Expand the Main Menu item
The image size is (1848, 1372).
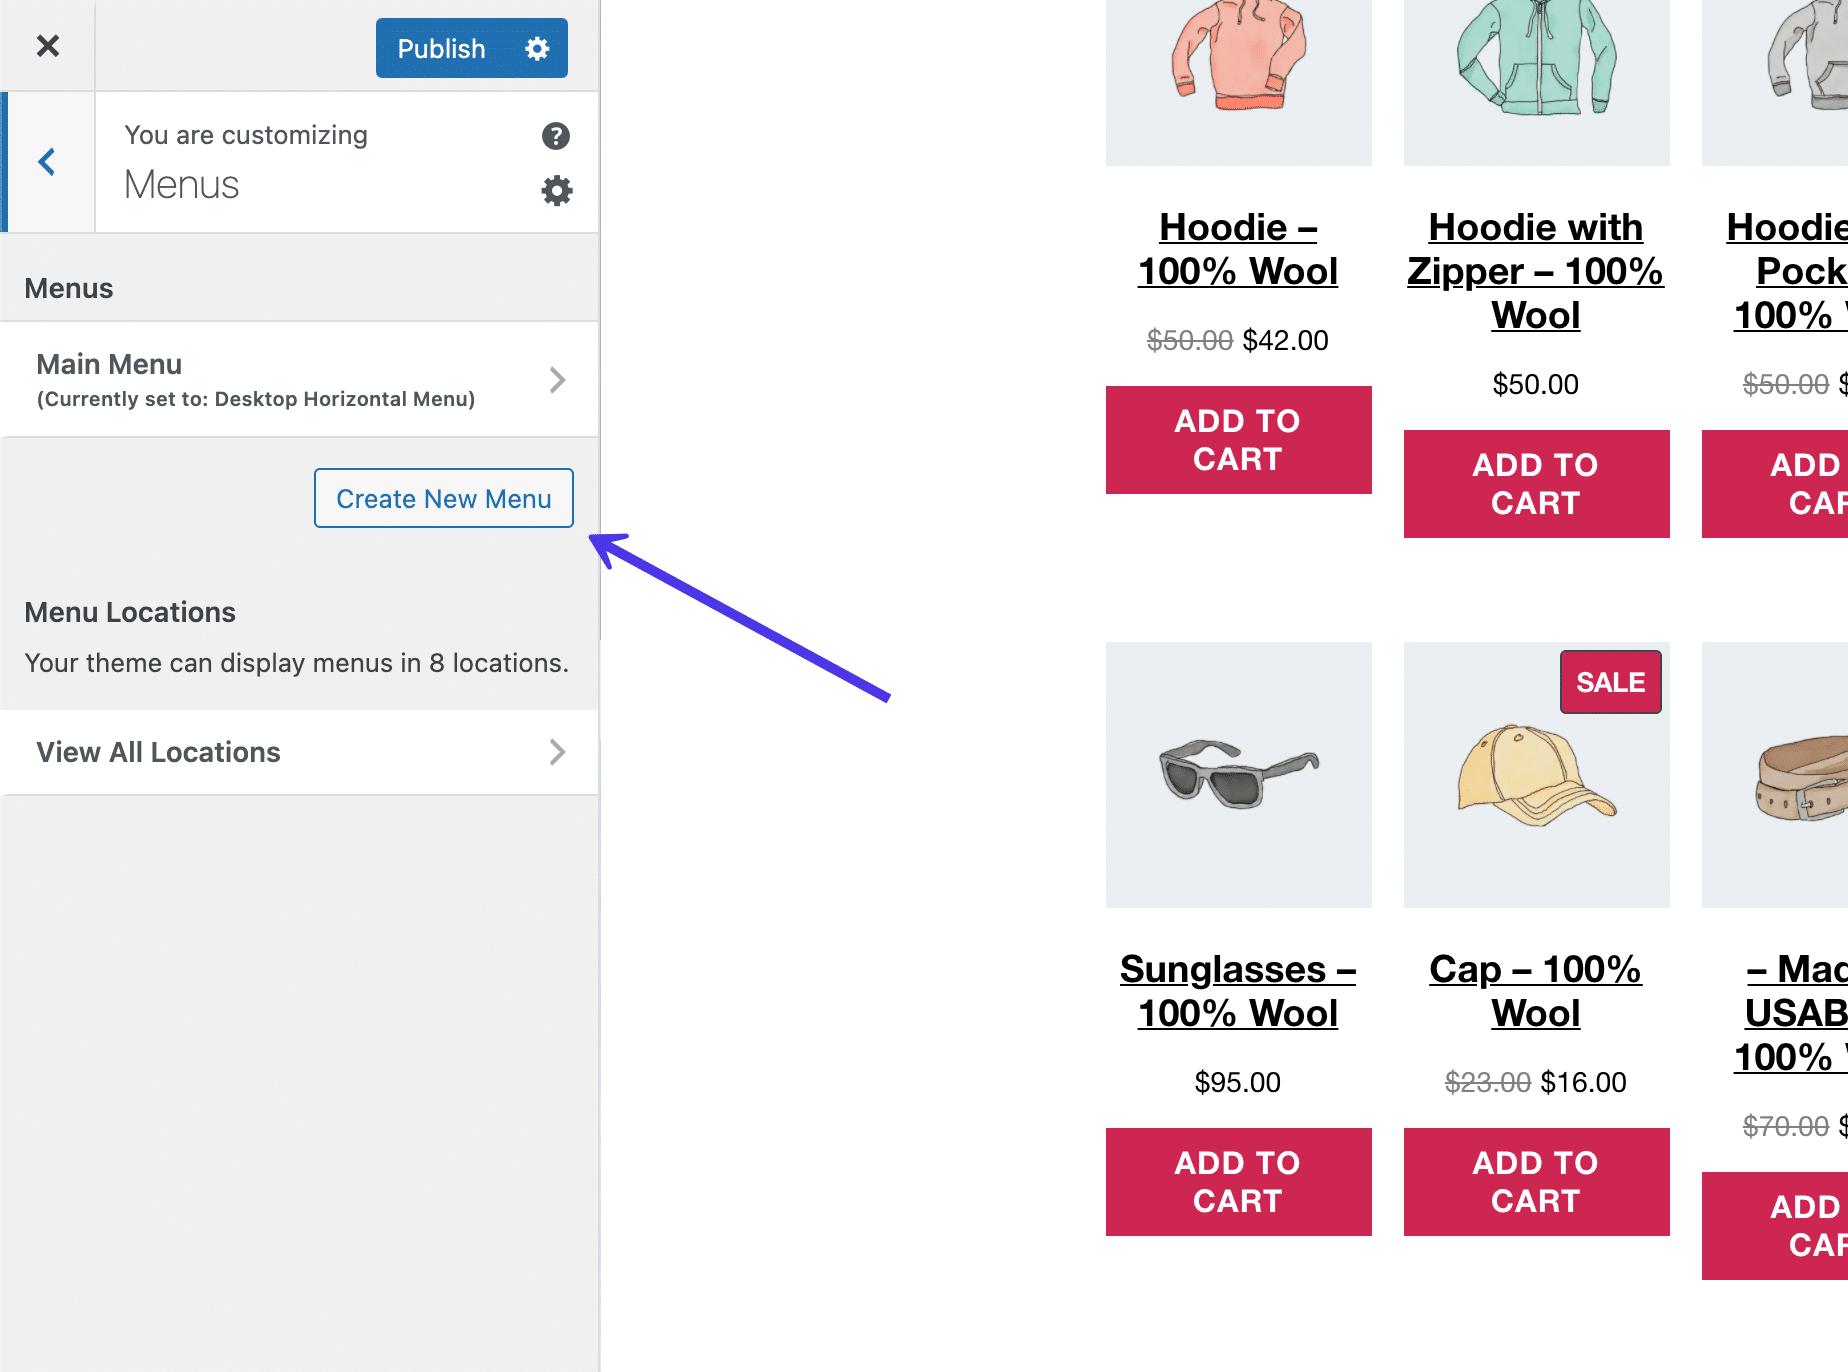[x=256, y=379]
